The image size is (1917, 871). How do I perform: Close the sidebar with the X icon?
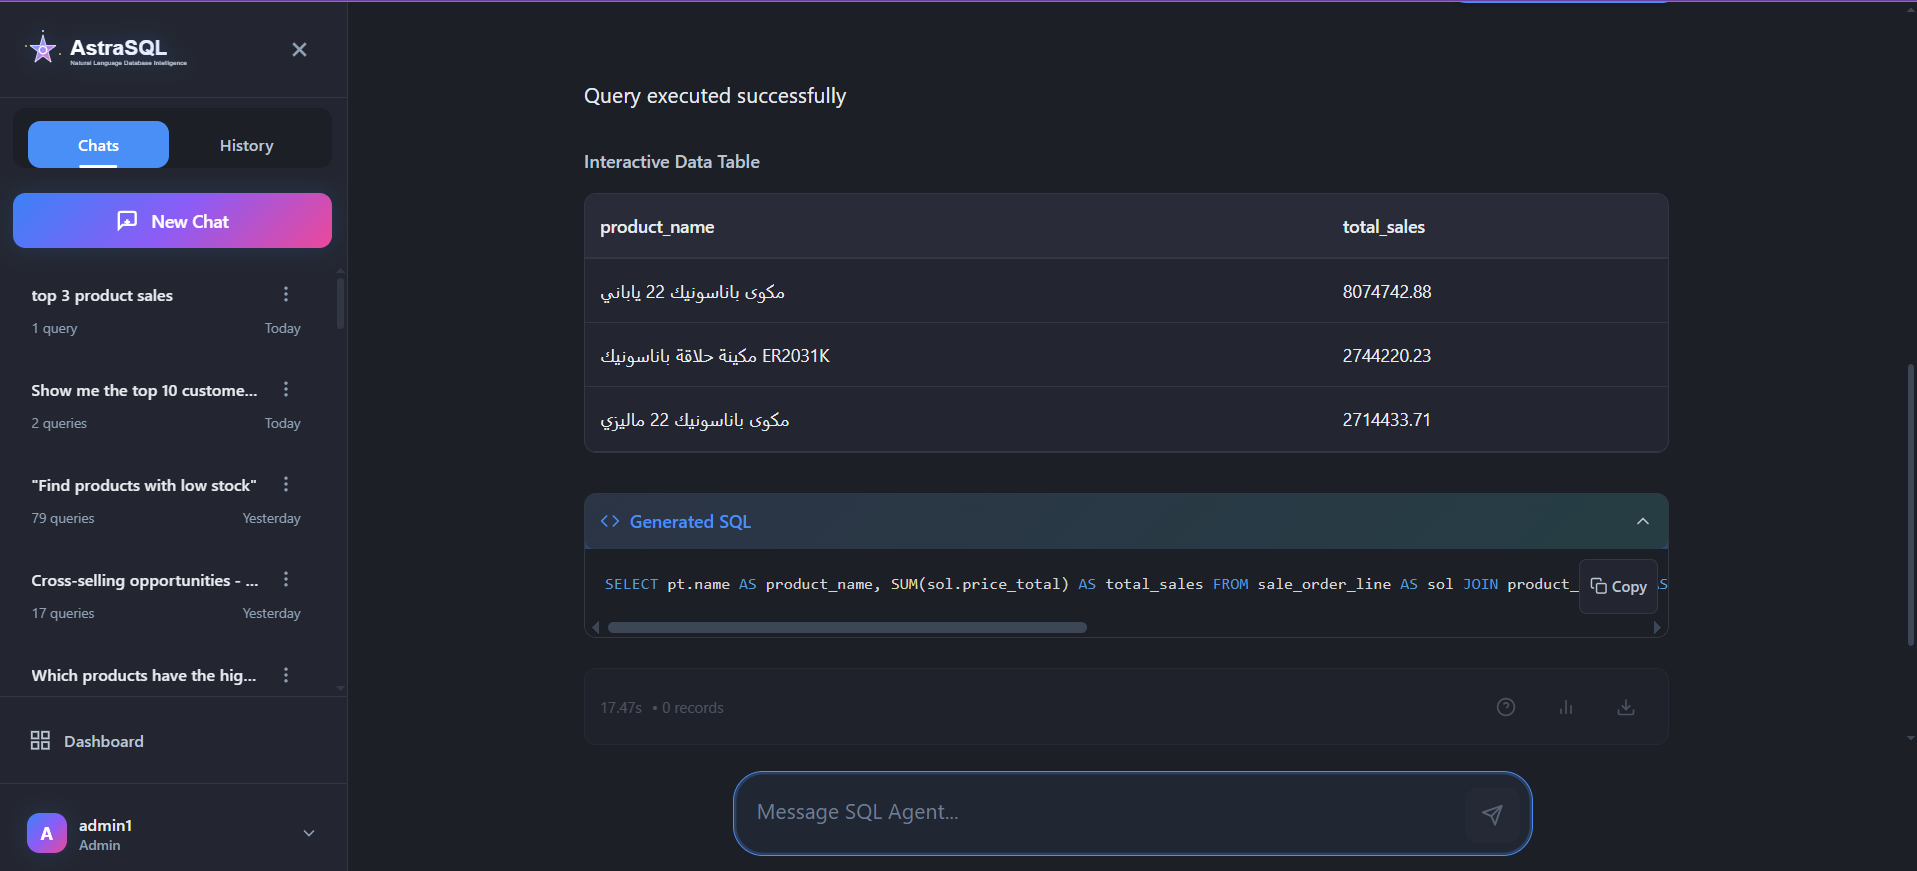(x=299, y=50)
